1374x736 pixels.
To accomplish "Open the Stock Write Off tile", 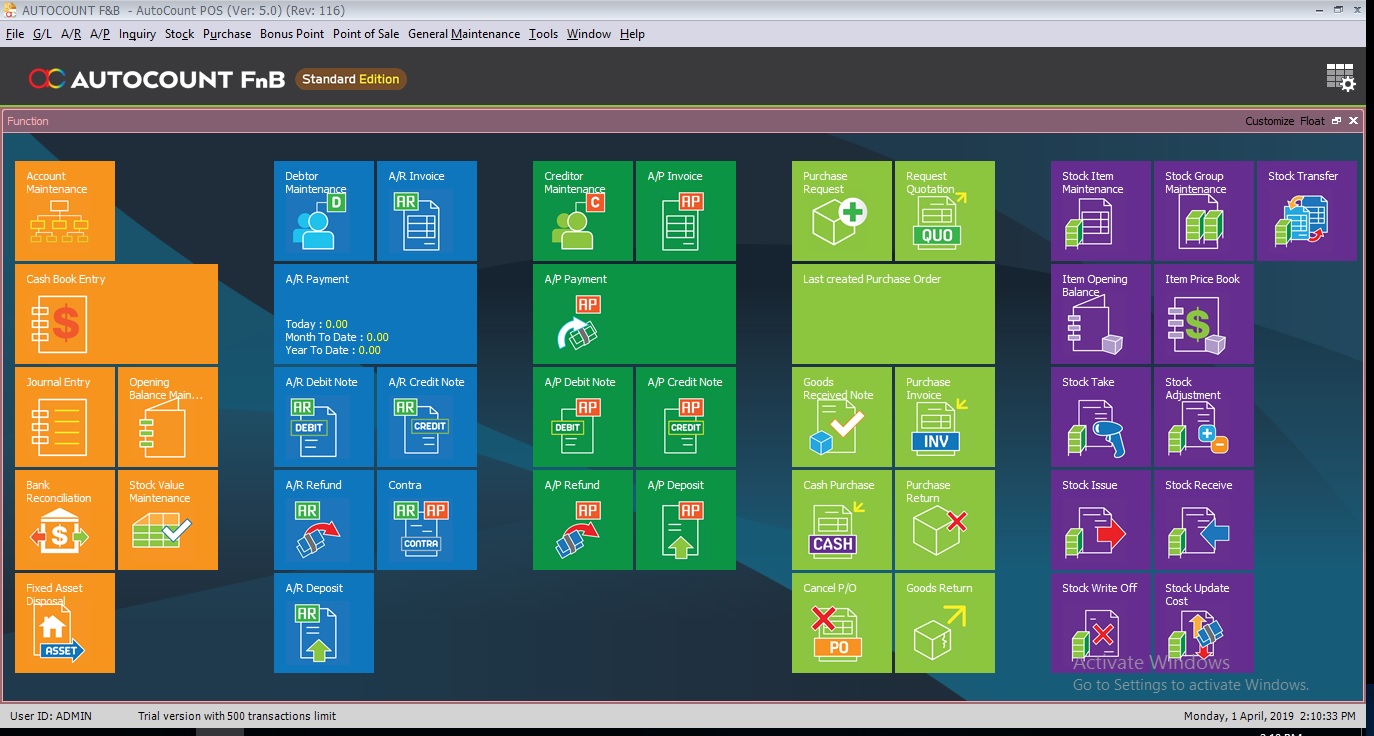I will tap(1100, 623).
